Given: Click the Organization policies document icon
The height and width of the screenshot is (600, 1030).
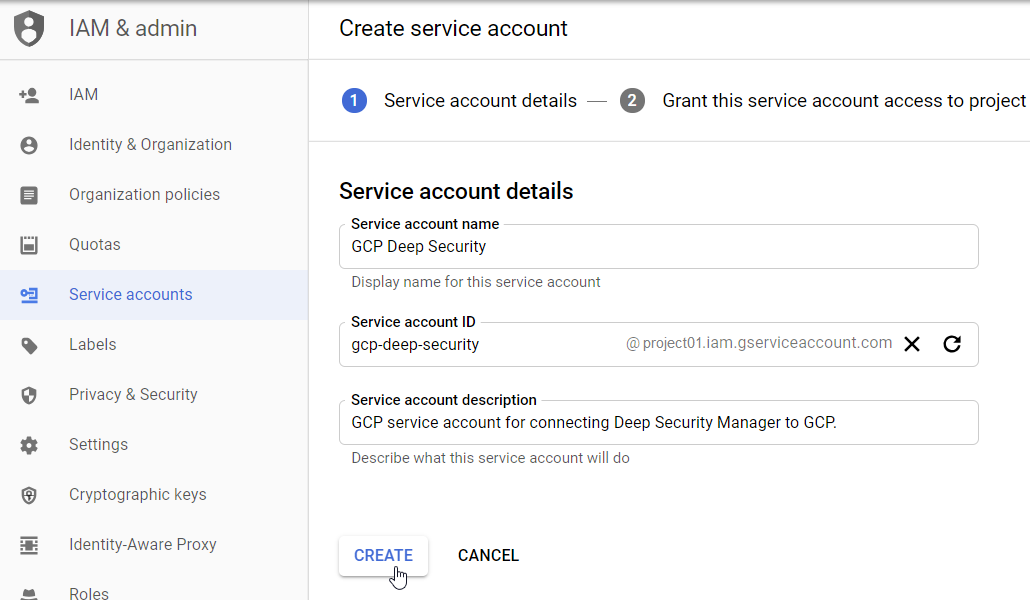Looking at the screenshot, I should [x=29, y=194].
